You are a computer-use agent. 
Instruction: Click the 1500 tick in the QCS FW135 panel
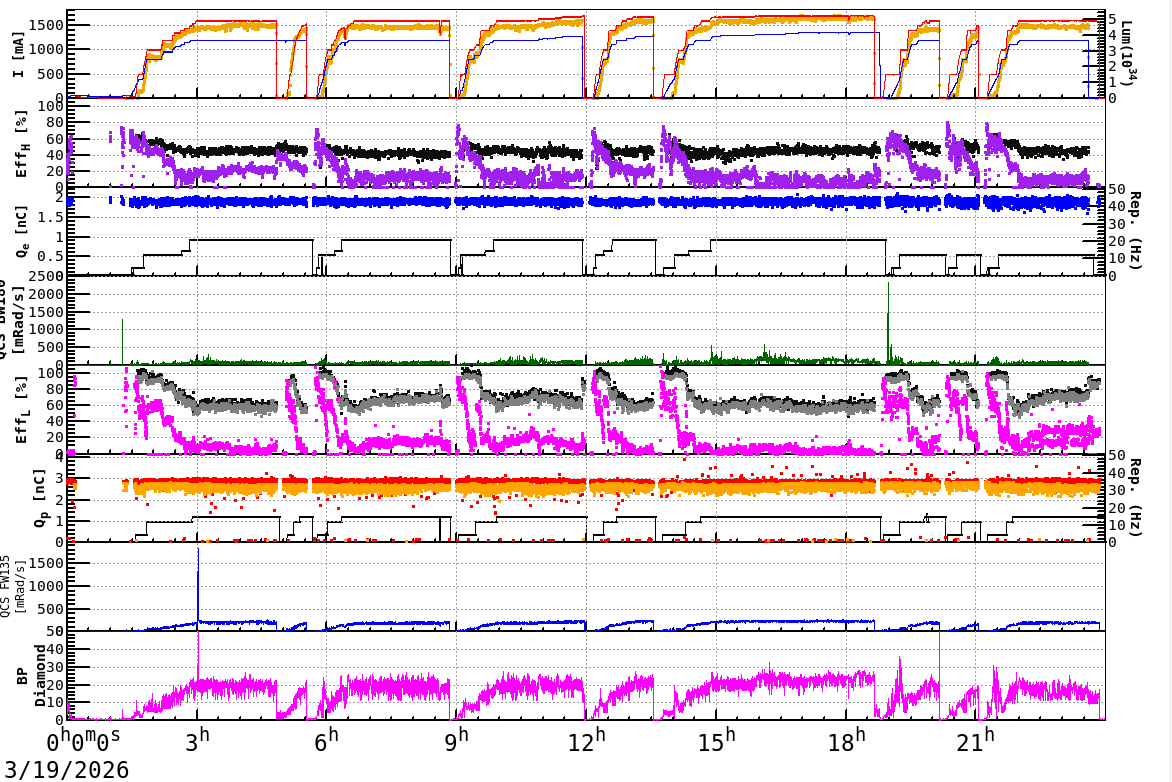tap(46, 563)
